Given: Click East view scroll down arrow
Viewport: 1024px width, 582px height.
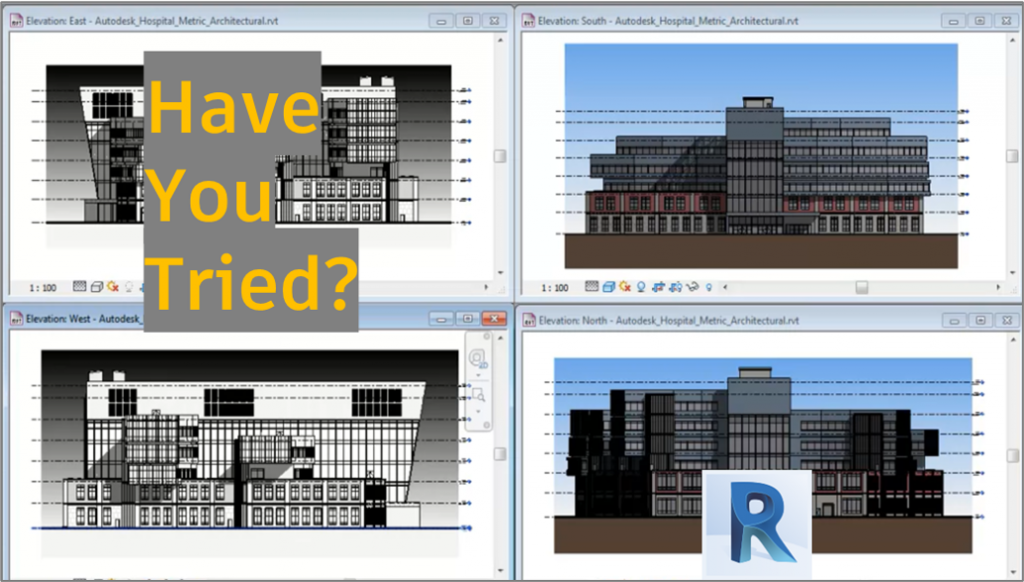Looking at the screenshot, I should coord(500,272).
